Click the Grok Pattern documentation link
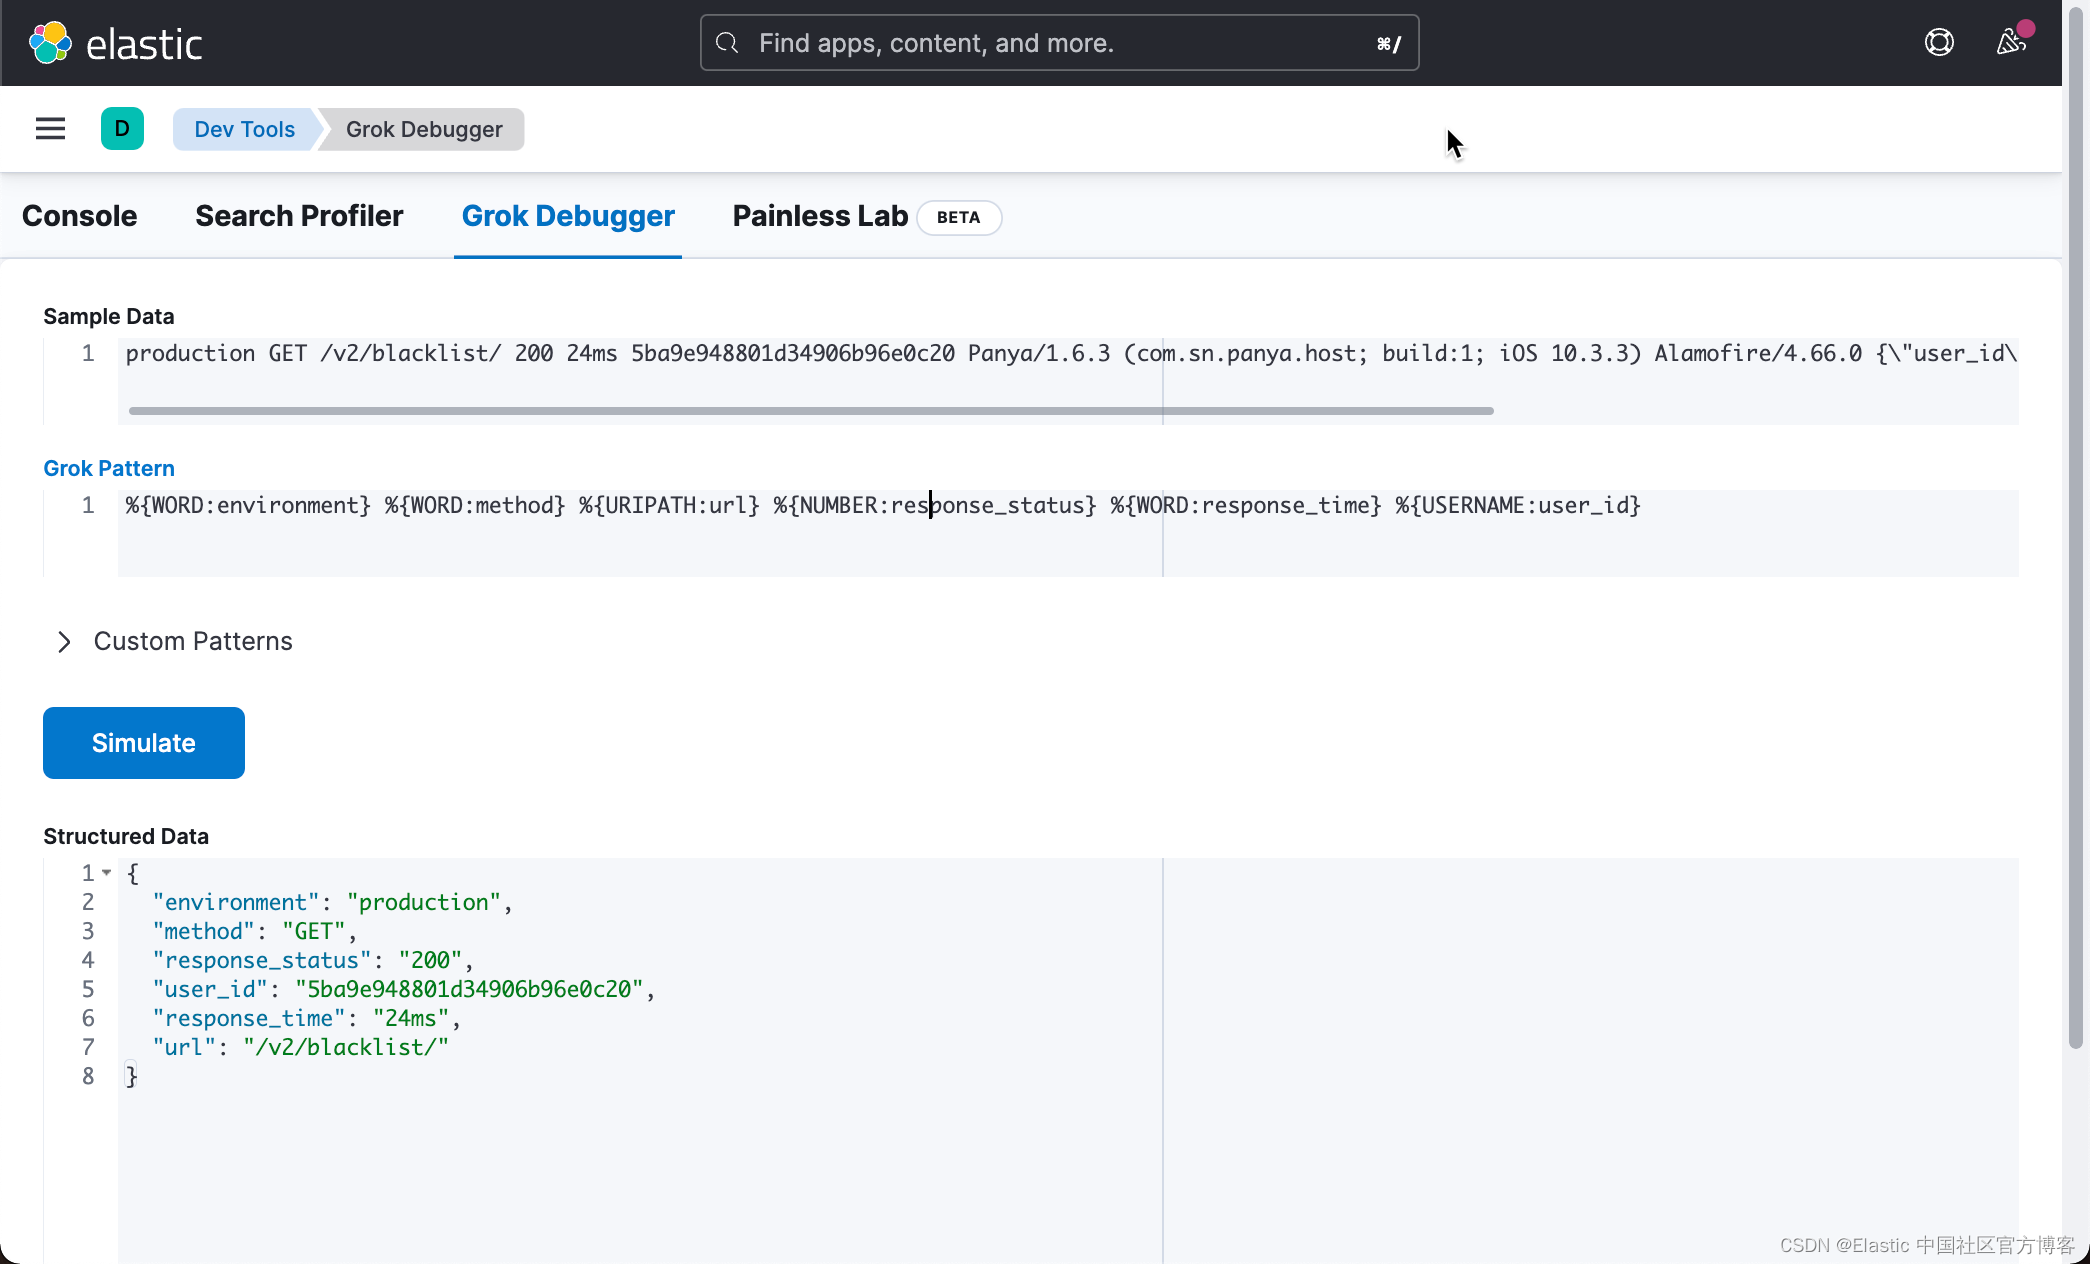 108,467
